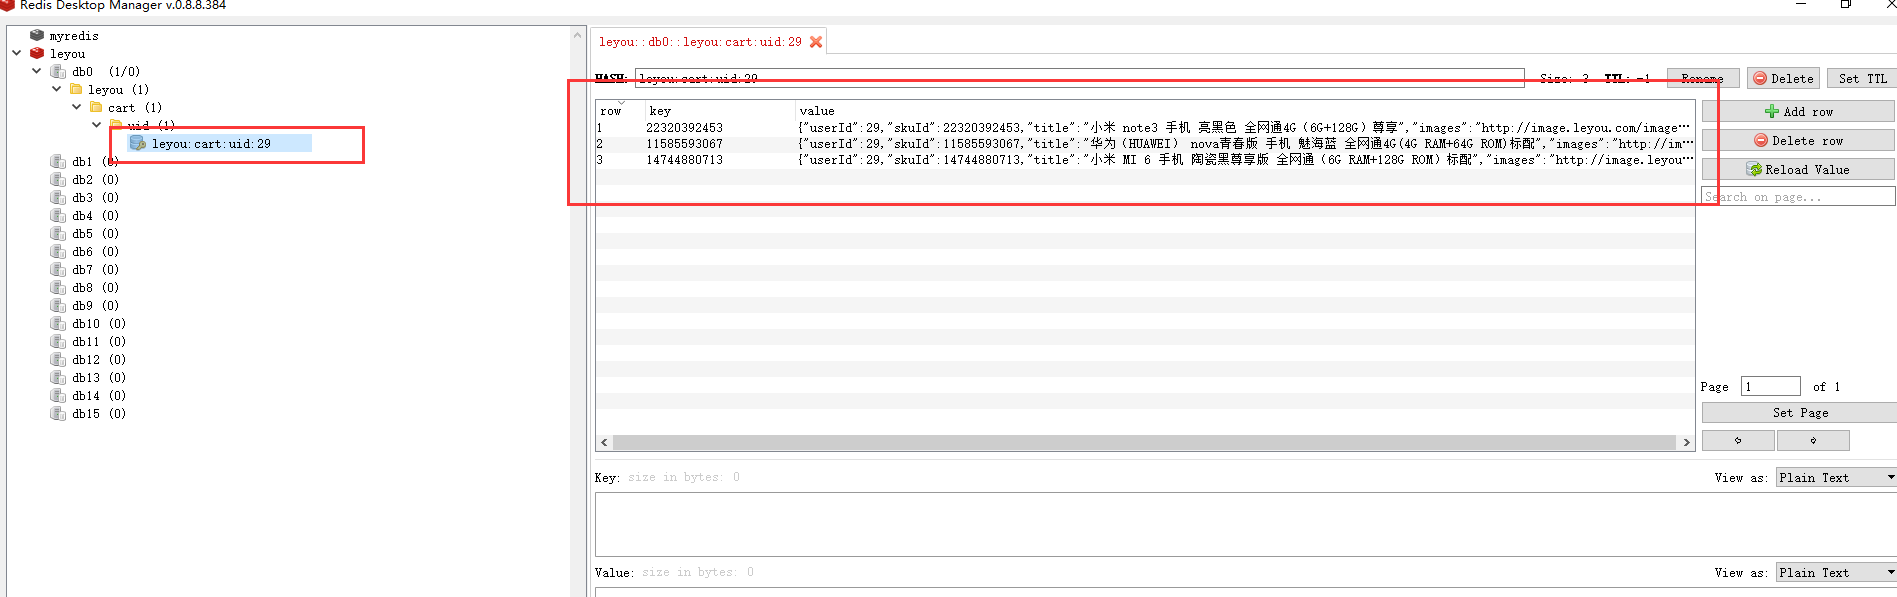The width and height of the screenshot is (1897, 597).
Task: Click the leyou:cart:uid:29 key icon
Action: (138, 143)
